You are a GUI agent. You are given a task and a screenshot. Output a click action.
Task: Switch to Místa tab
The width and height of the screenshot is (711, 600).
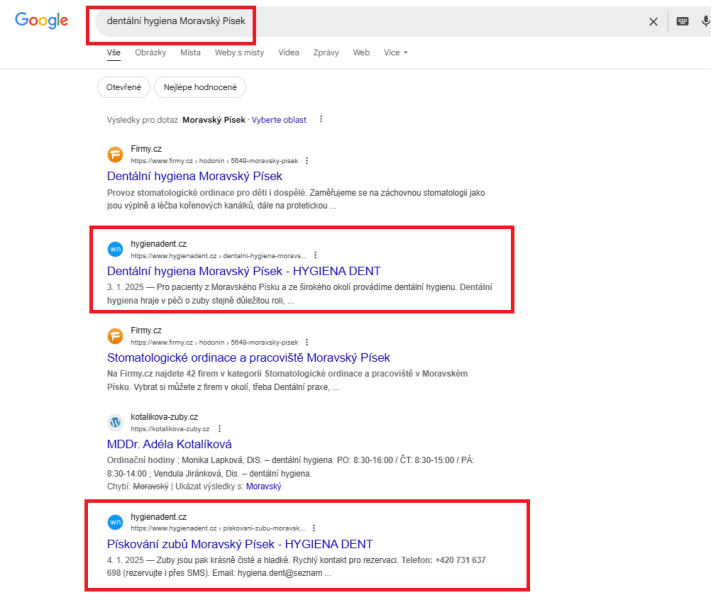pyautogui.click(x=190, y=53)
